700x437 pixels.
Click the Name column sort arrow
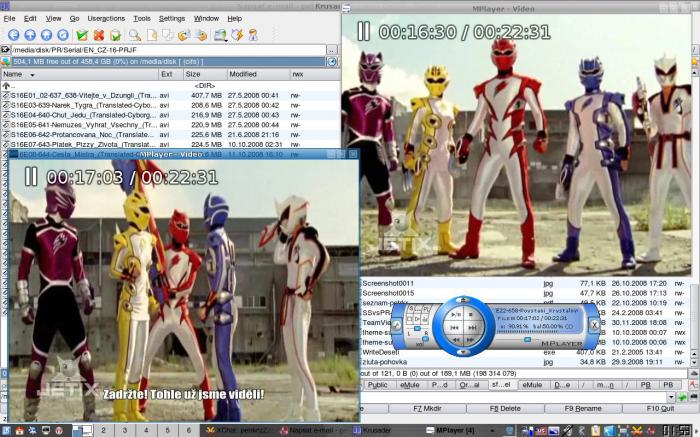pos(32,75)
